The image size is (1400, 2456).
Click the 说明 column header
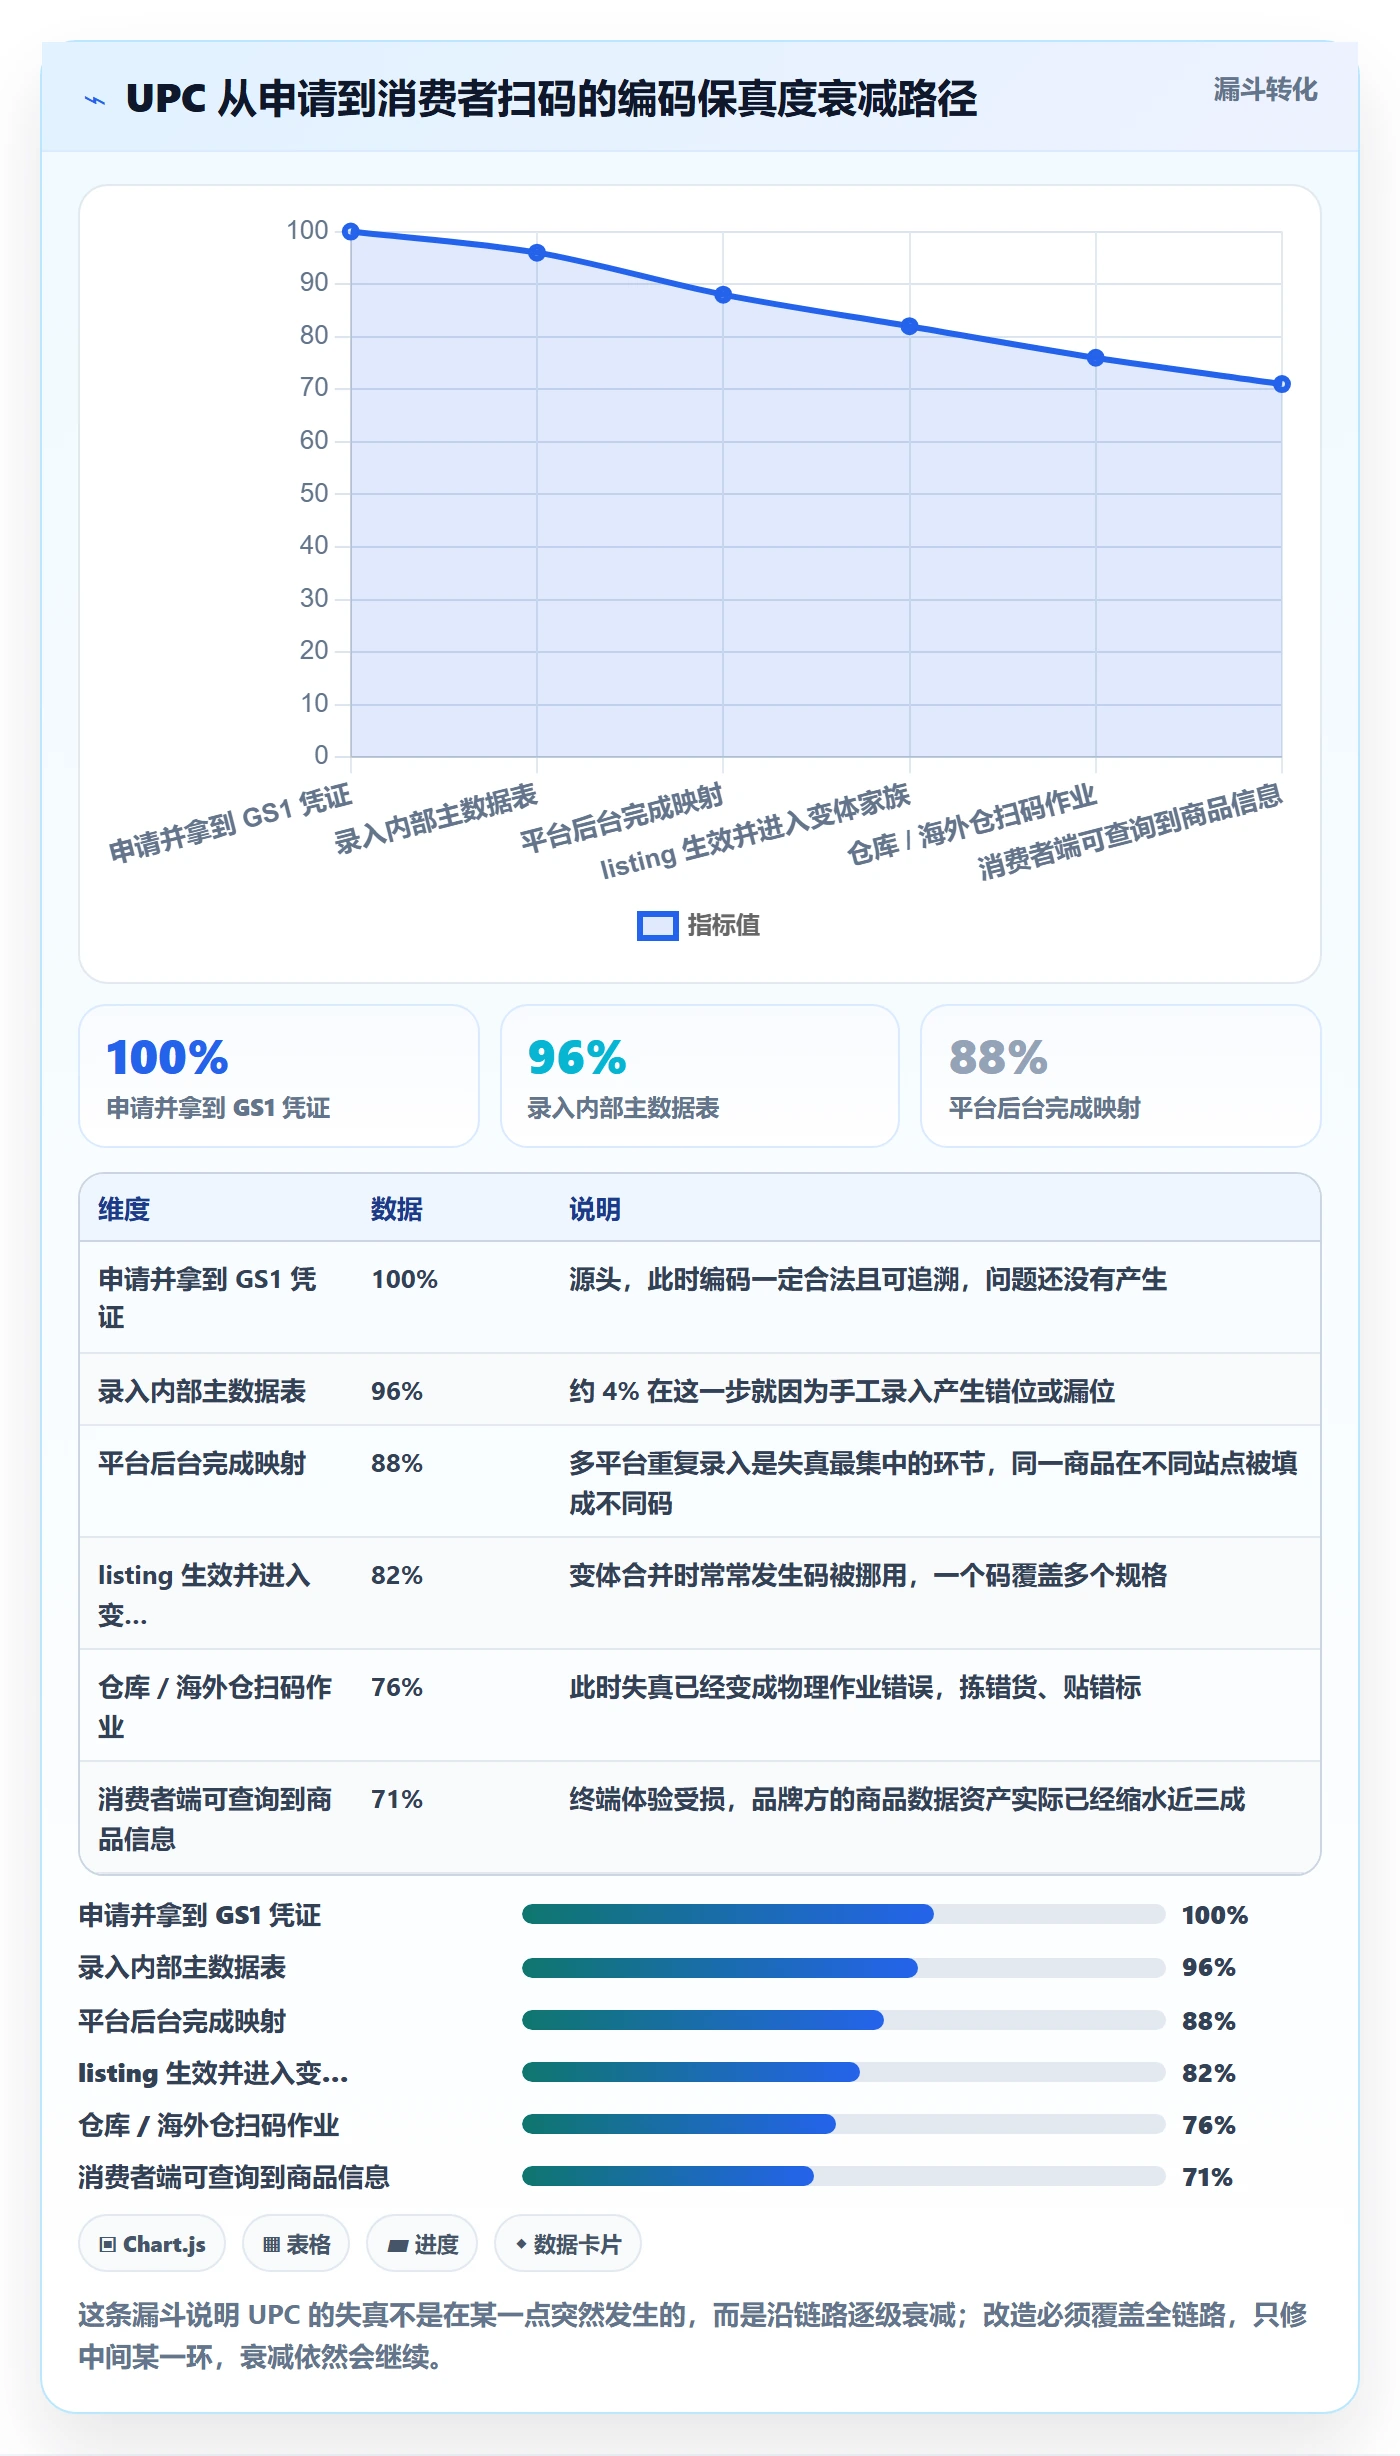pyautogui.click(x=595, y=1209)
